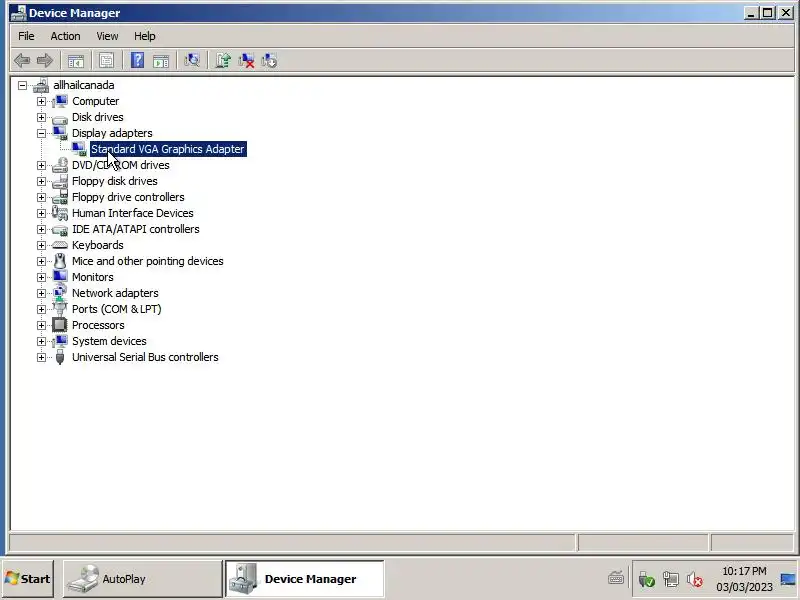
Task: Click the Update Driver Software toolbar icon
Action: click(x=223, y=60)
